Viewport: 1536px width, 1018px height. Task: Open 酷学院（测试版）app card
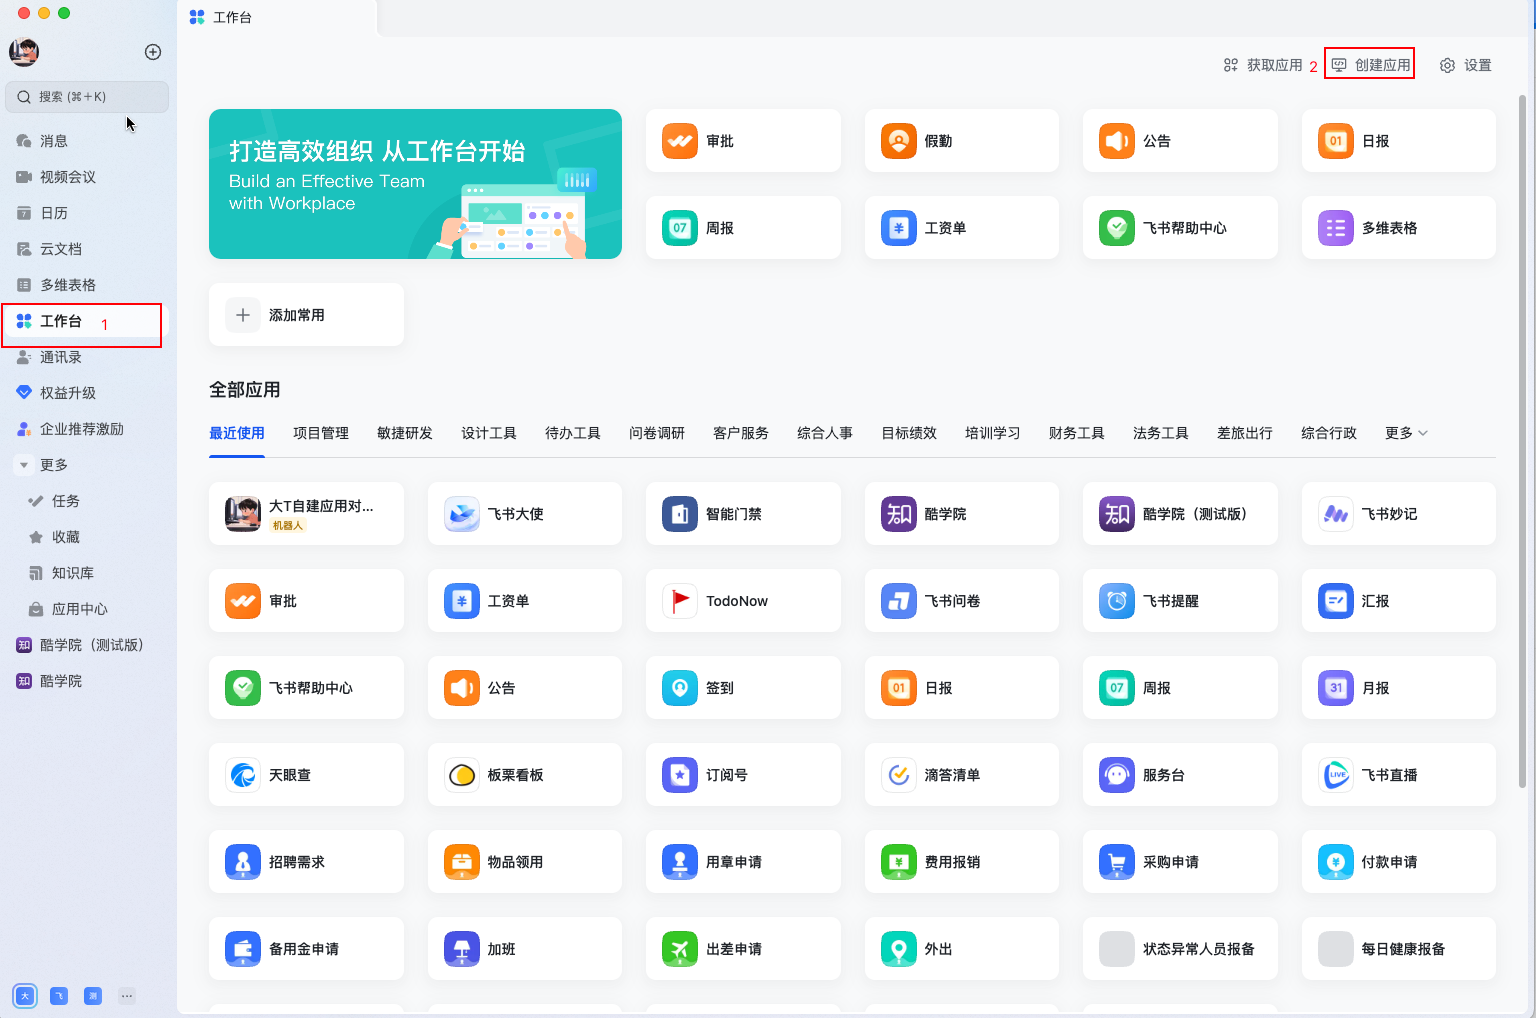pyautogui.click(x=1180, y=514)
